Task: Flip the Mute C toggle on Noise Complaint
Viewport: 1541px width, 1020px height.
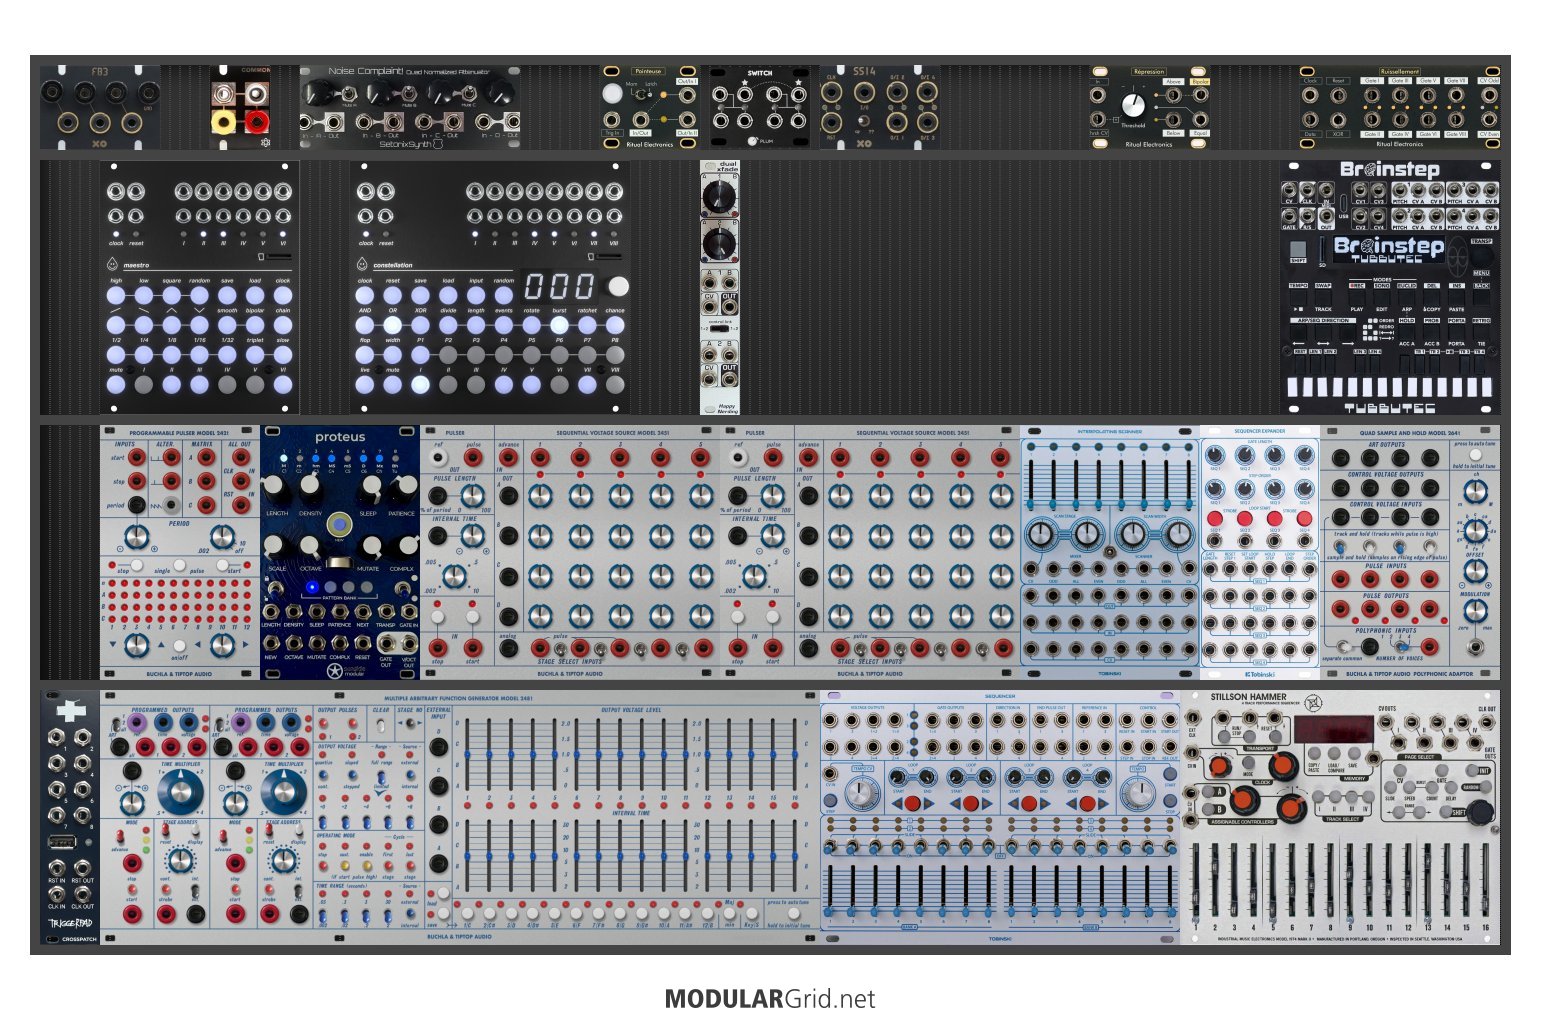Action: tap(468, 93)
